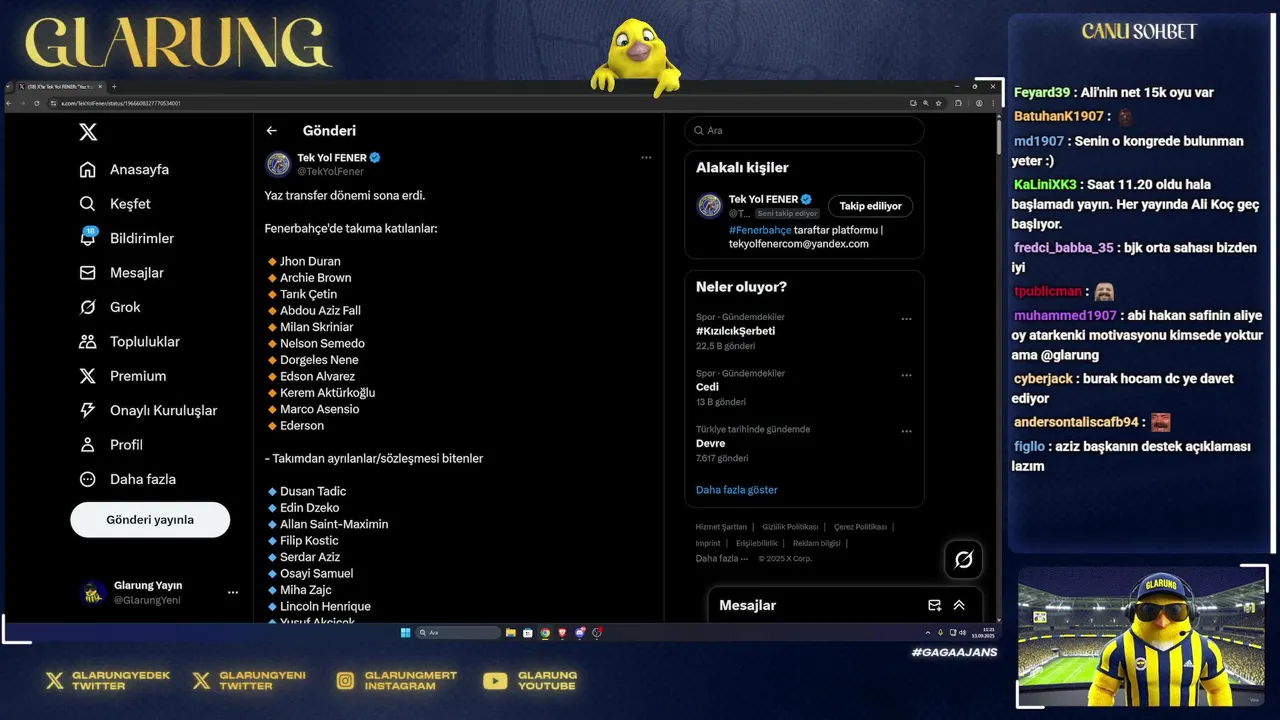Click the floating Grok button
The height and width of the screenshot is (720, 1280).
963,560
